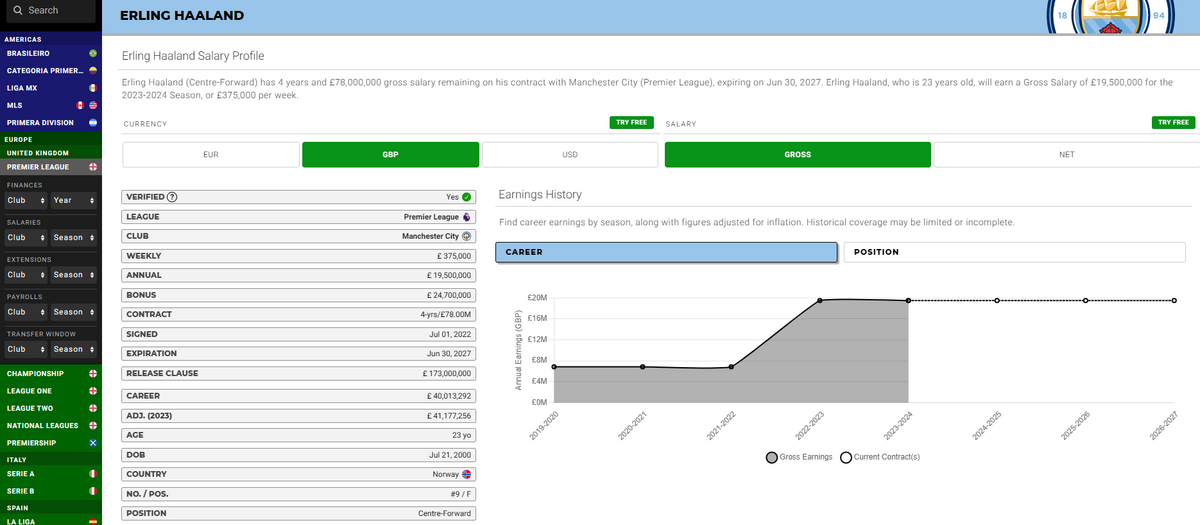Click the Argentina flag beside Primera Division
1200x525 pixels.
tap(93, 122)
